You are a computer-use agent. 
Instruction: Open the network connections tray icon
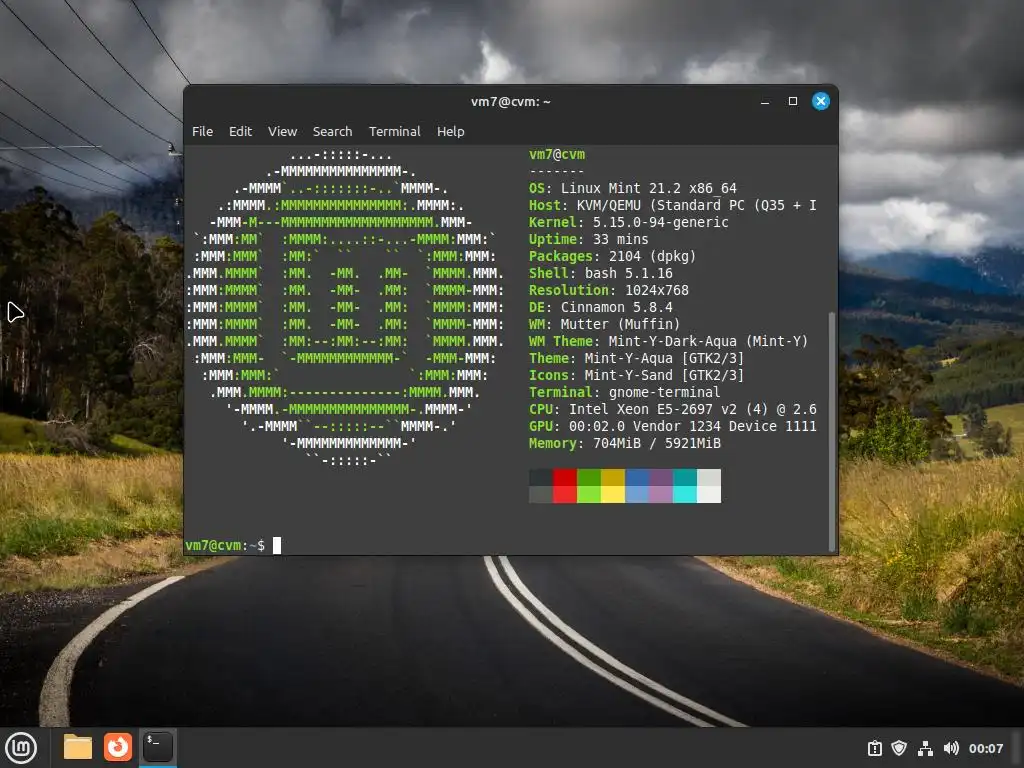(x=925, y=748)
